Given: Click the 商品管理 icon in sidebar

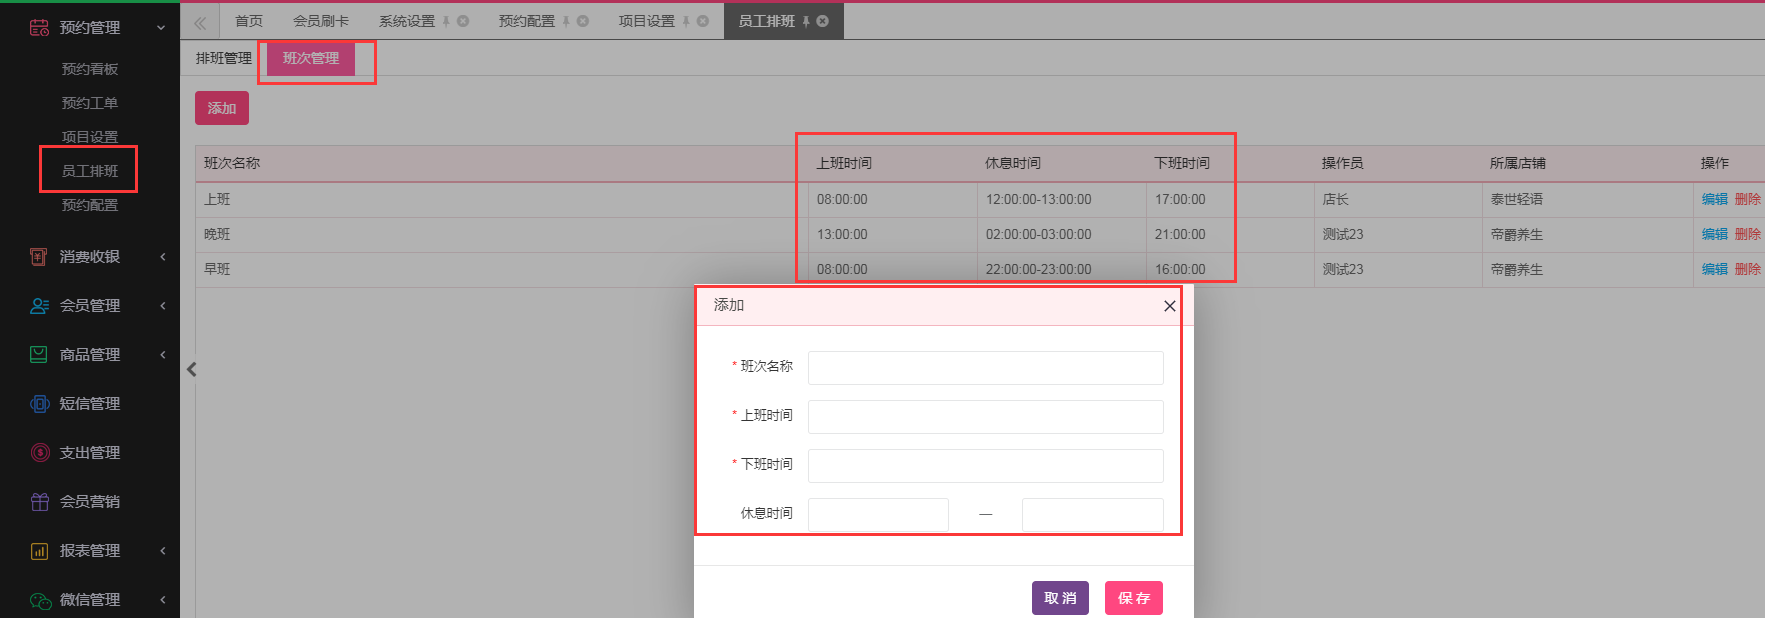Looking at the screenshot, I should click(39, 355).
